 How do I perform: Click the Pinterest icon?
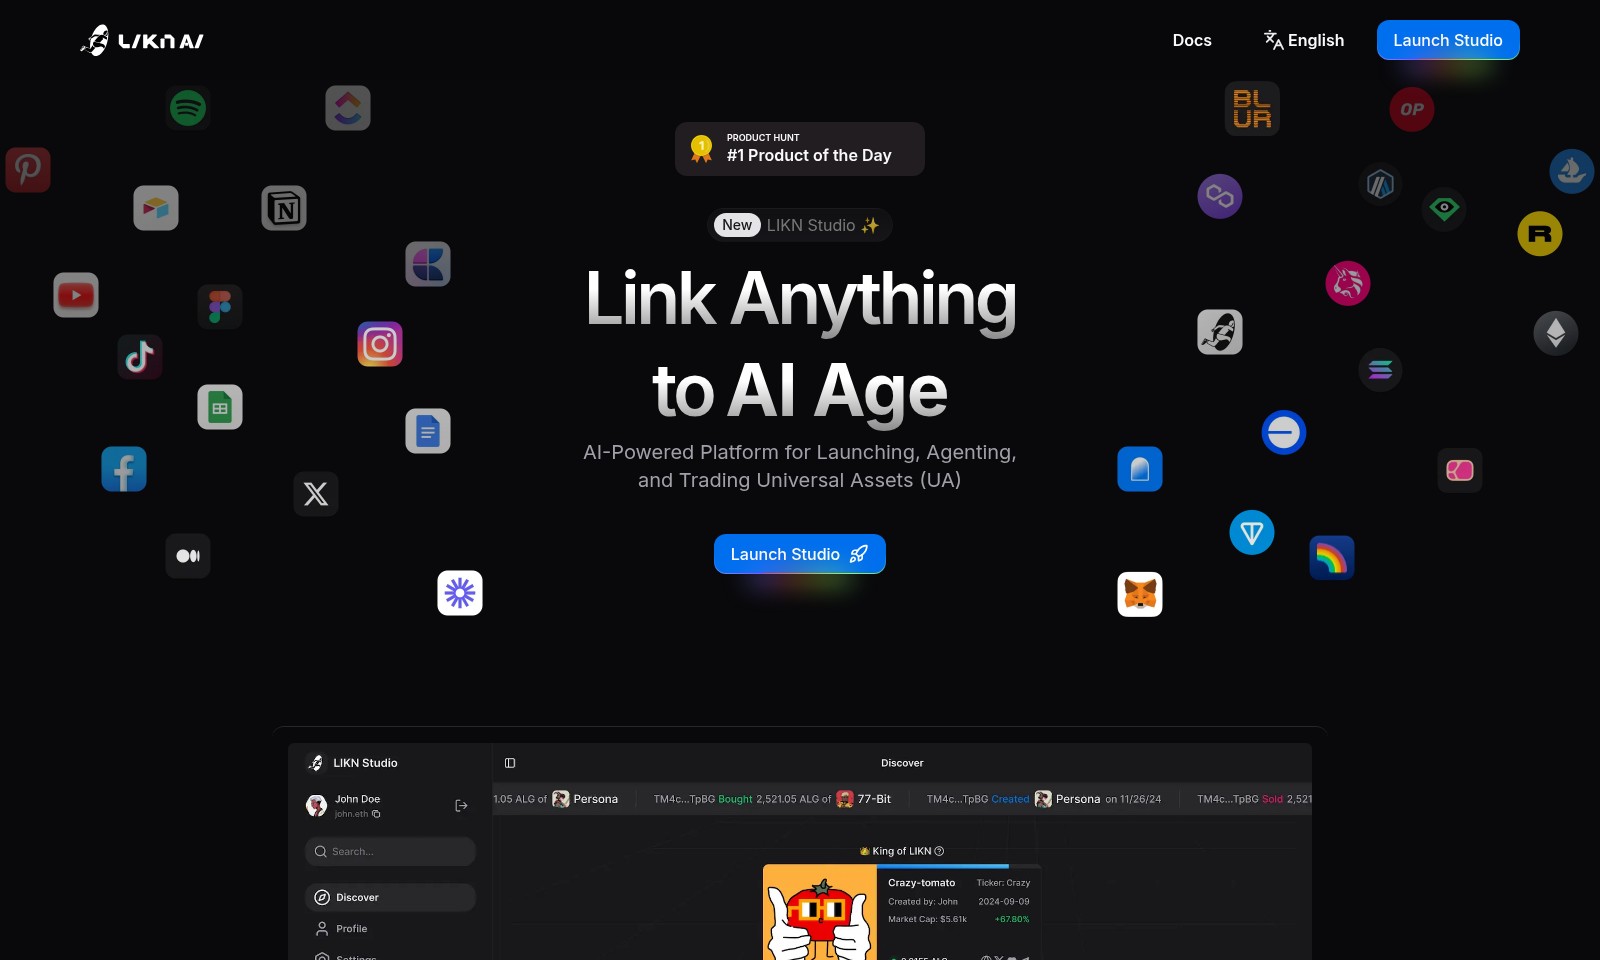pyautogui.click(x=28, y=170)
